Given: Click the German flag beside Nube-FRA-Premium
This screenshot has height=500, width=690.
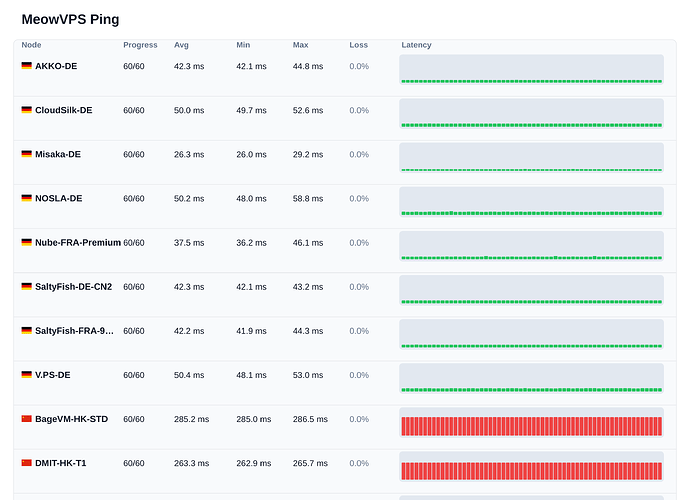Looking at the screenshot, I should coord(26,242).
